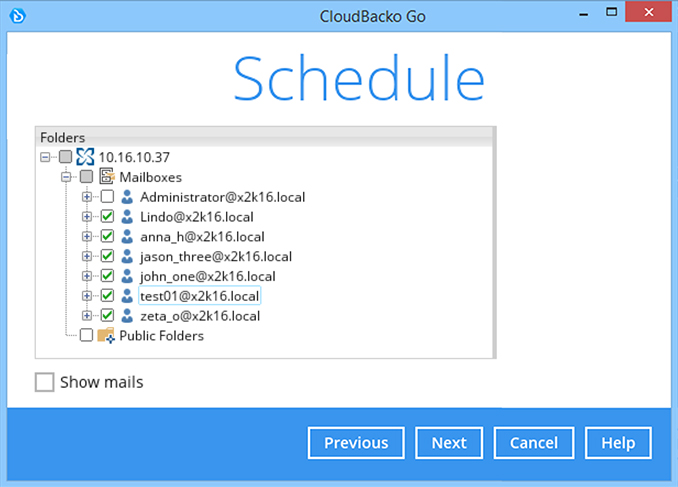Select test01@x2k16.local tree item
This screenshot has width=678, height=487.
pos(199,296)
